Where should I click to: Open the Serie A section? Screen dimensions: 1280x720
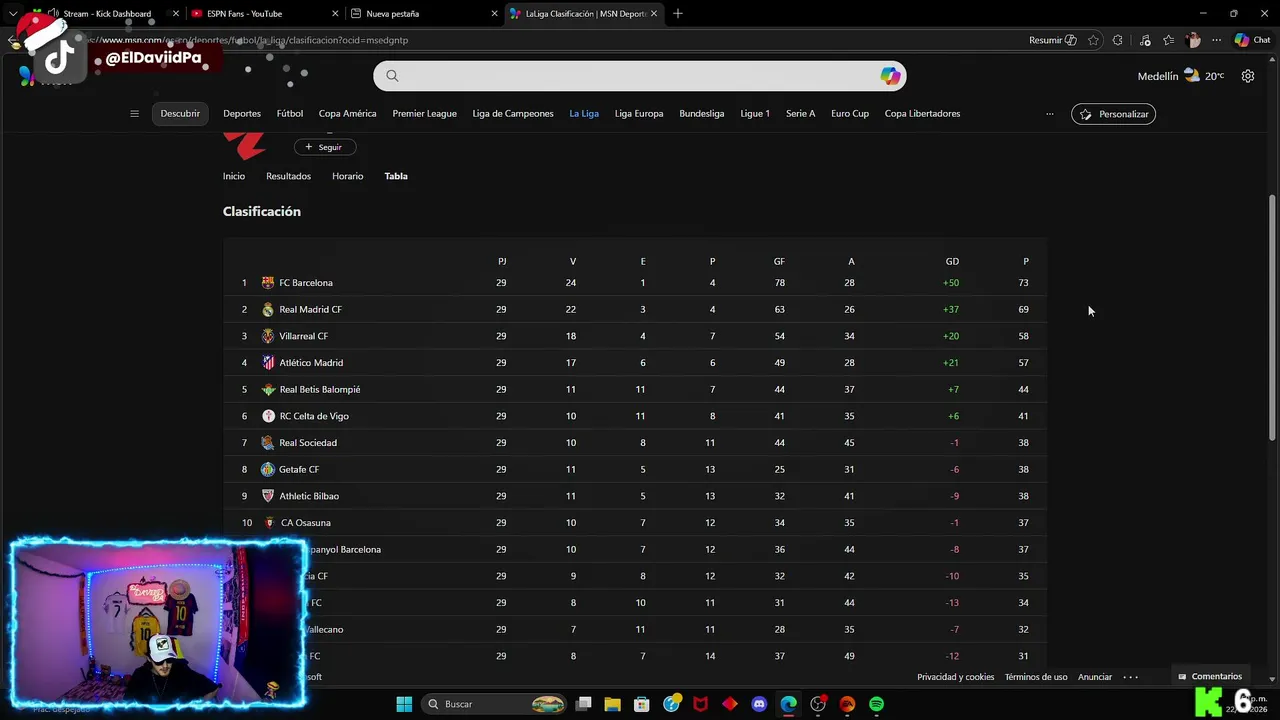(x=800, y=114)
